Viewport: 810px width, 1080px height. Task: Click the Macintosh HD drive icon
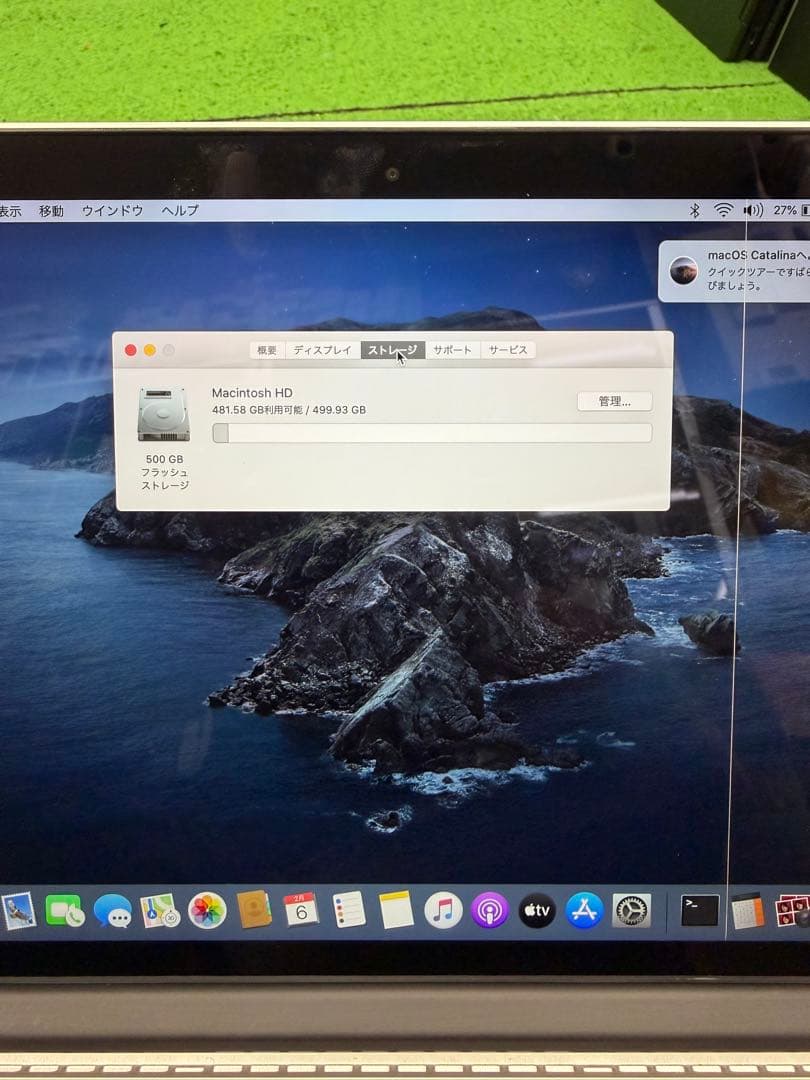click(x=163, y=415)
